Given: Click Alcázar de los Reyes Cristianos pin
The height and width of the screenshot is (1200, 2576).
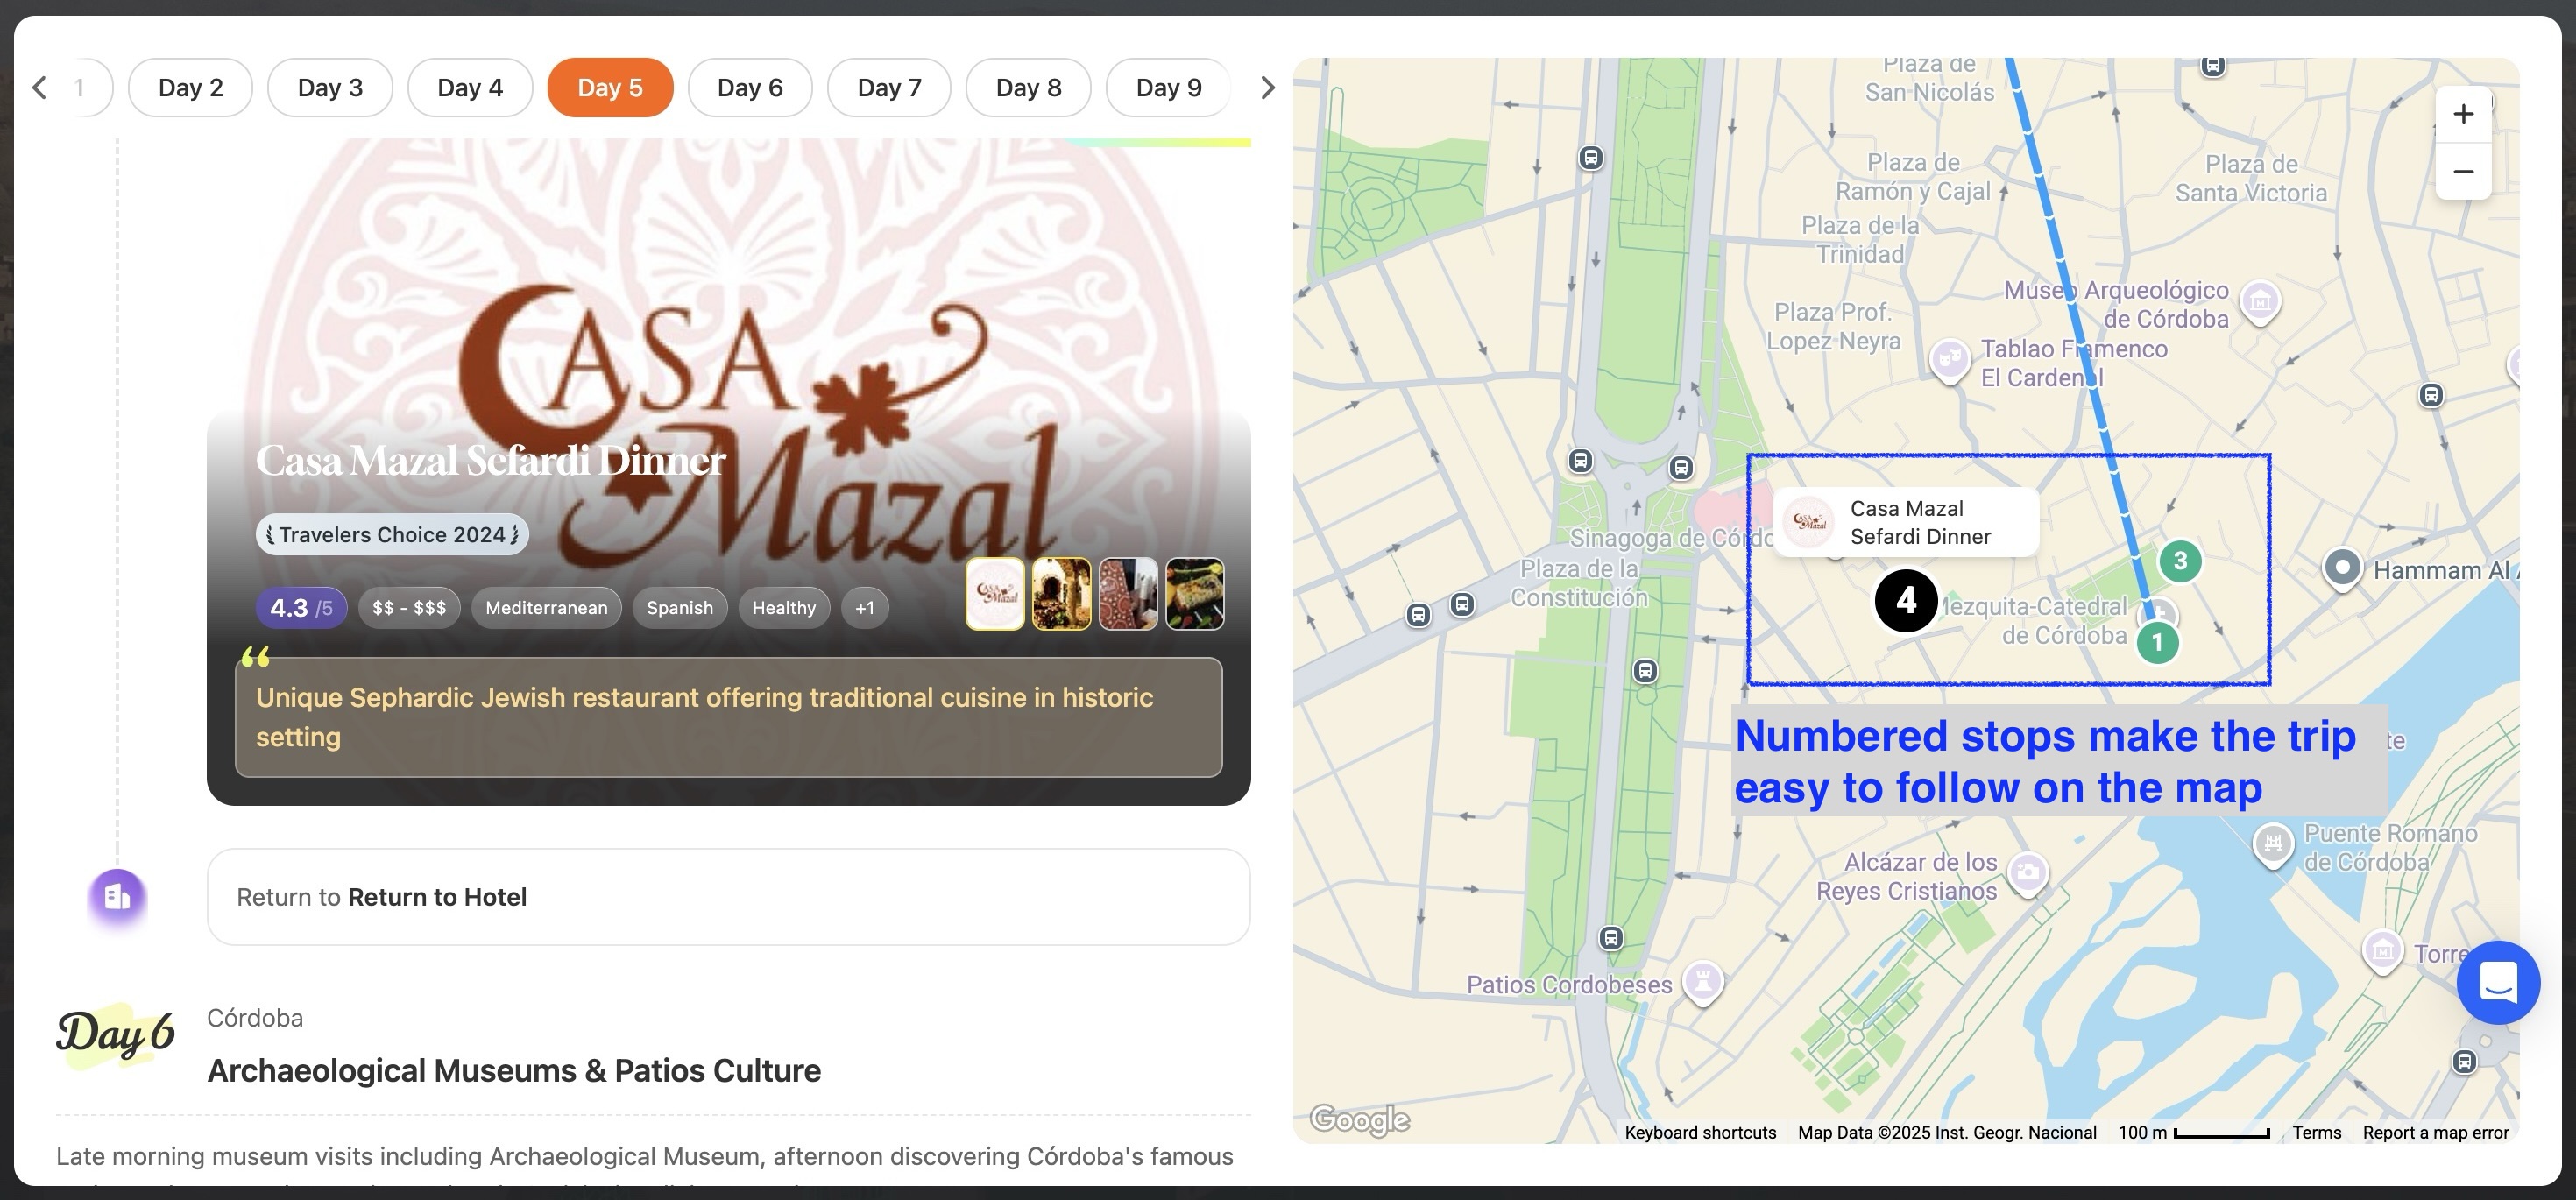Looking at the screenshot, I should coord(2028,873).
